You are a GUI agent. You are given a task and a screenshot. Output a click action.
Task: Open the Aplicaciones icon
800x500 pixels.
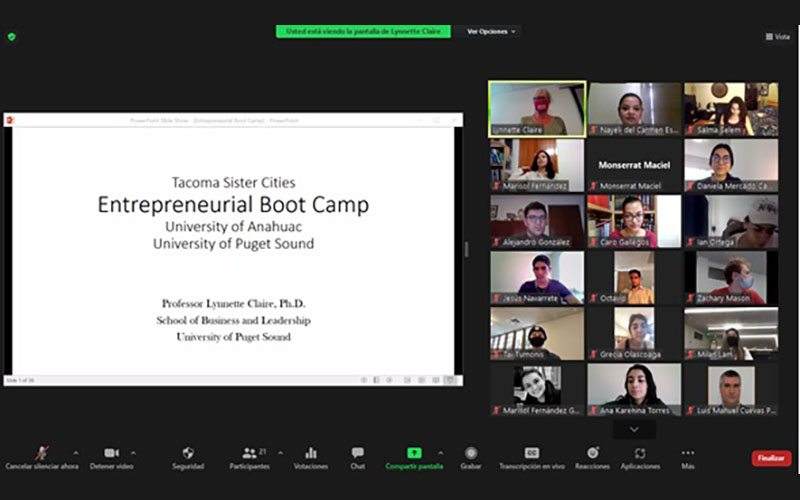click(x=640, y=453)
